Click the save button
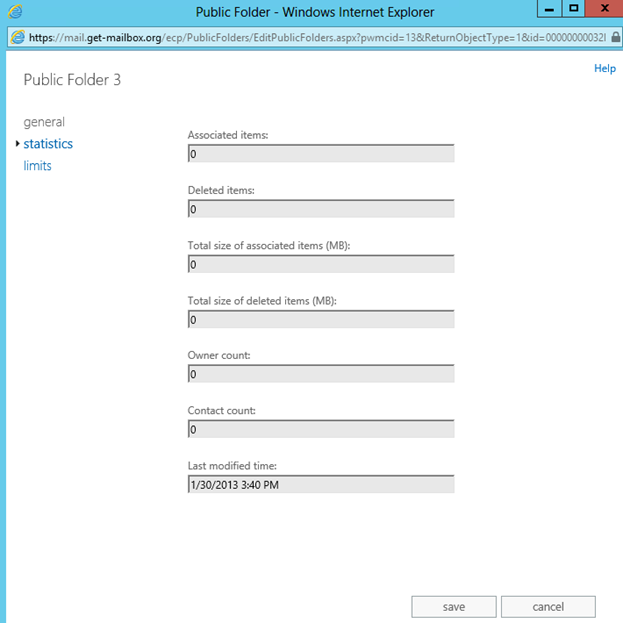 (x=454, y=607)
